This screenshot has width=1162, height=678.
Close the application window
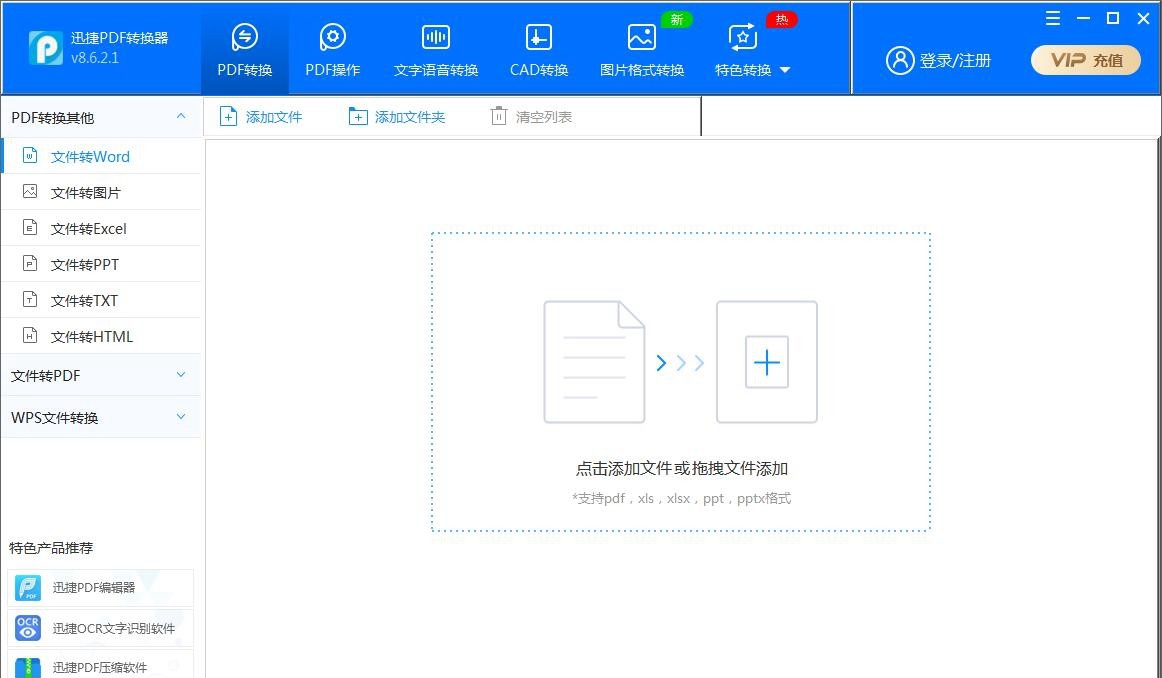coord(1143,19)
